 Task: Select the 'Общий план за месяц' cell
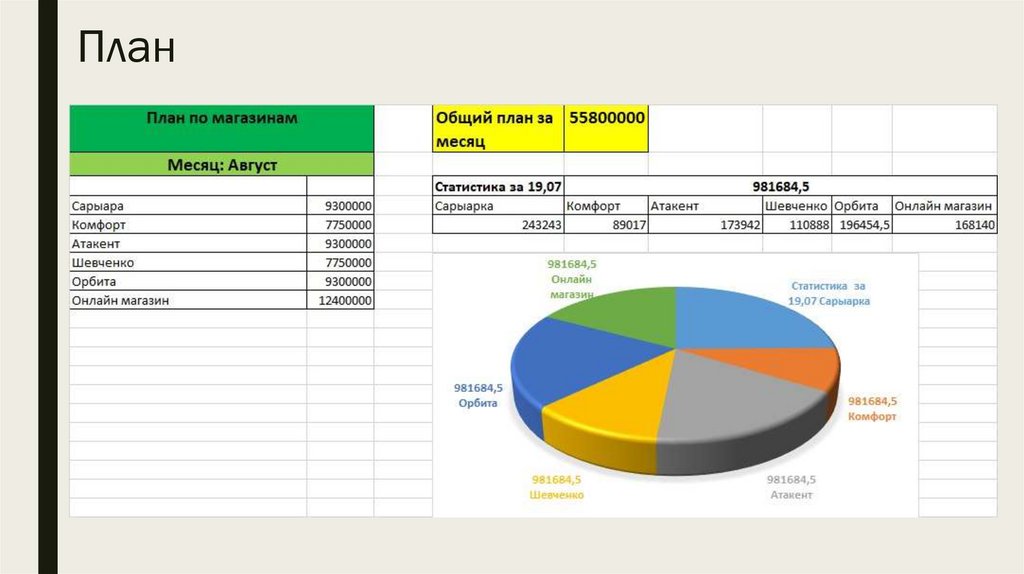tap(498, 129)
